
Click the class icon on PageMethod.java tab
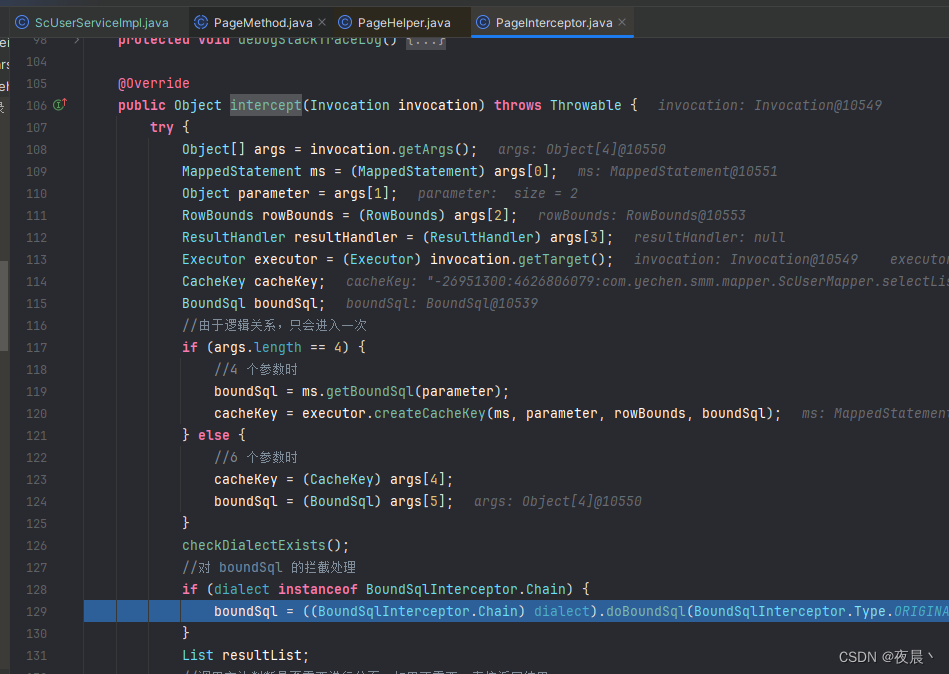pos(201,22)
